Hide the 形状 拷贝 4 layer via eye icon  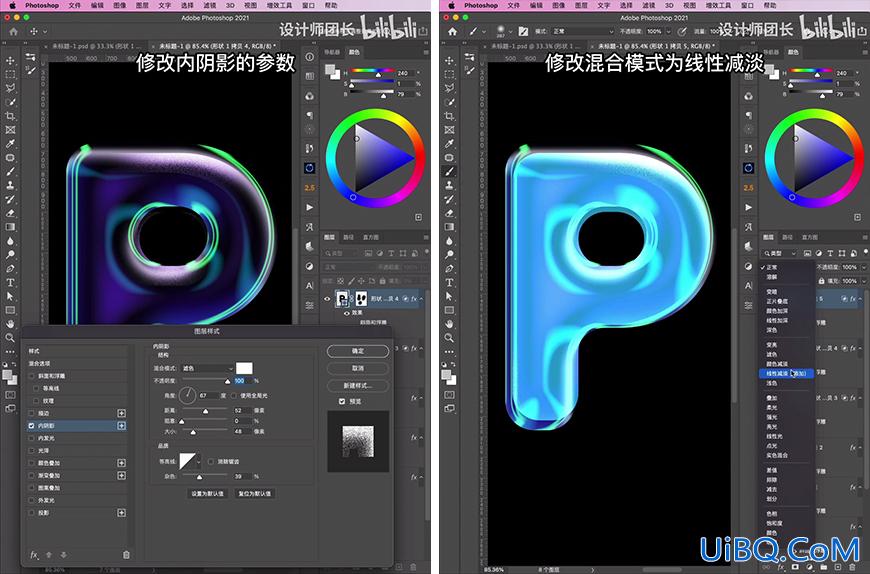[327, 299]
